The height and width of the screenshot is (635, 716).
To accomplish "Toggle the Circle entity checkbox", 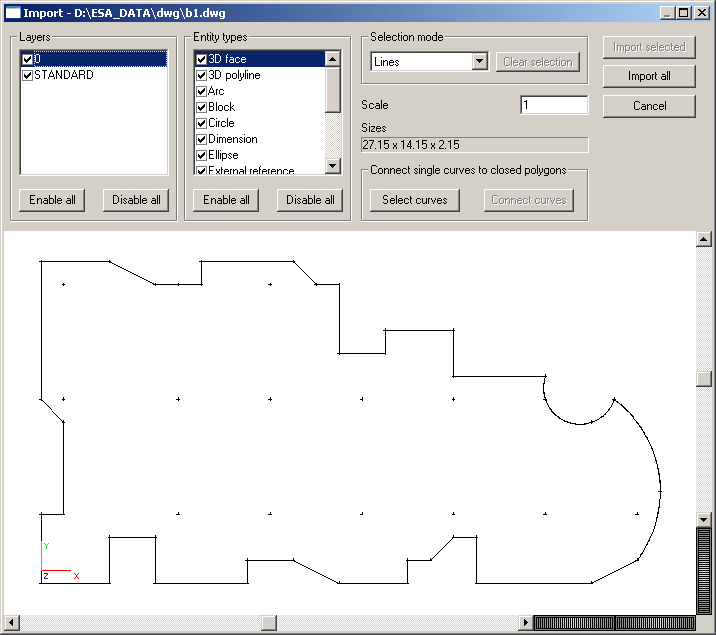I will click(x=201, y=123).
